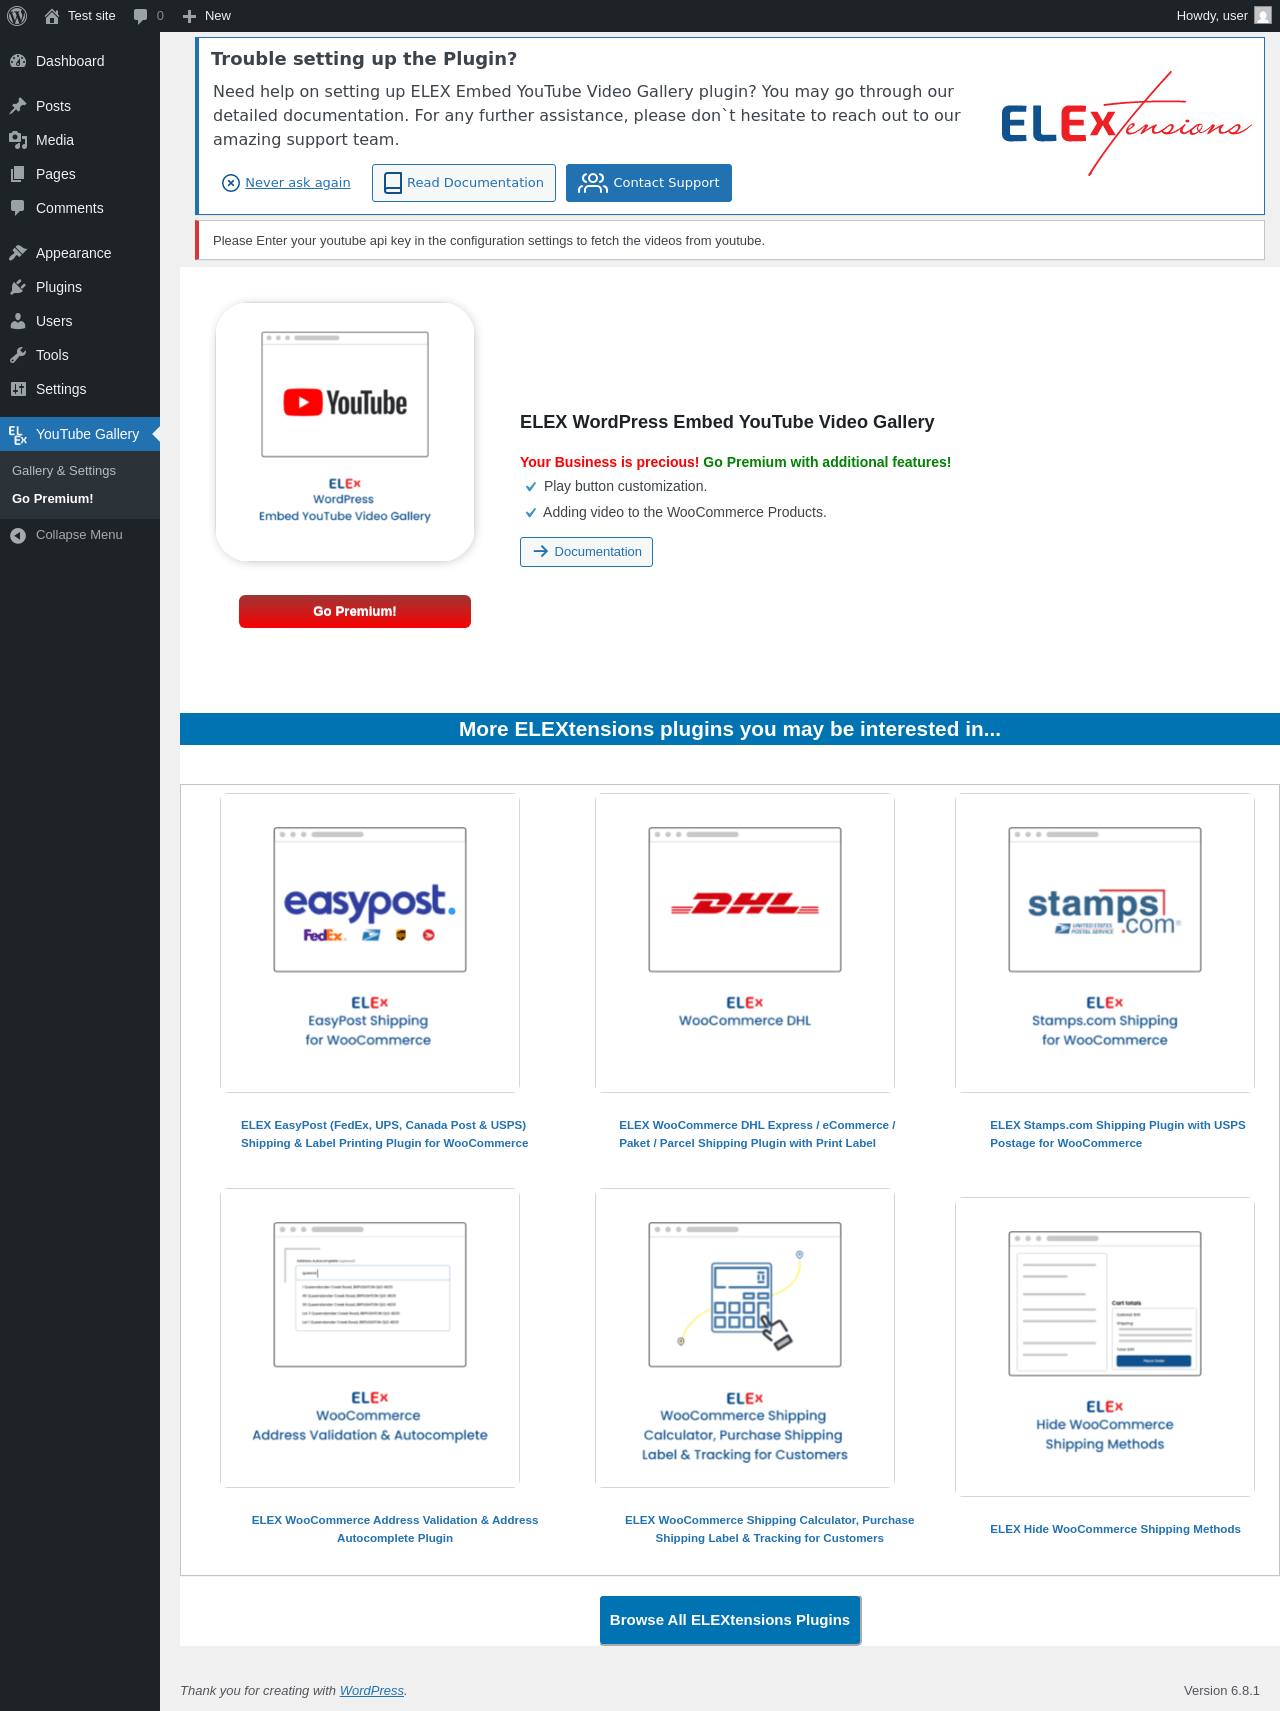Open the Media menu item

pos(80,140)
